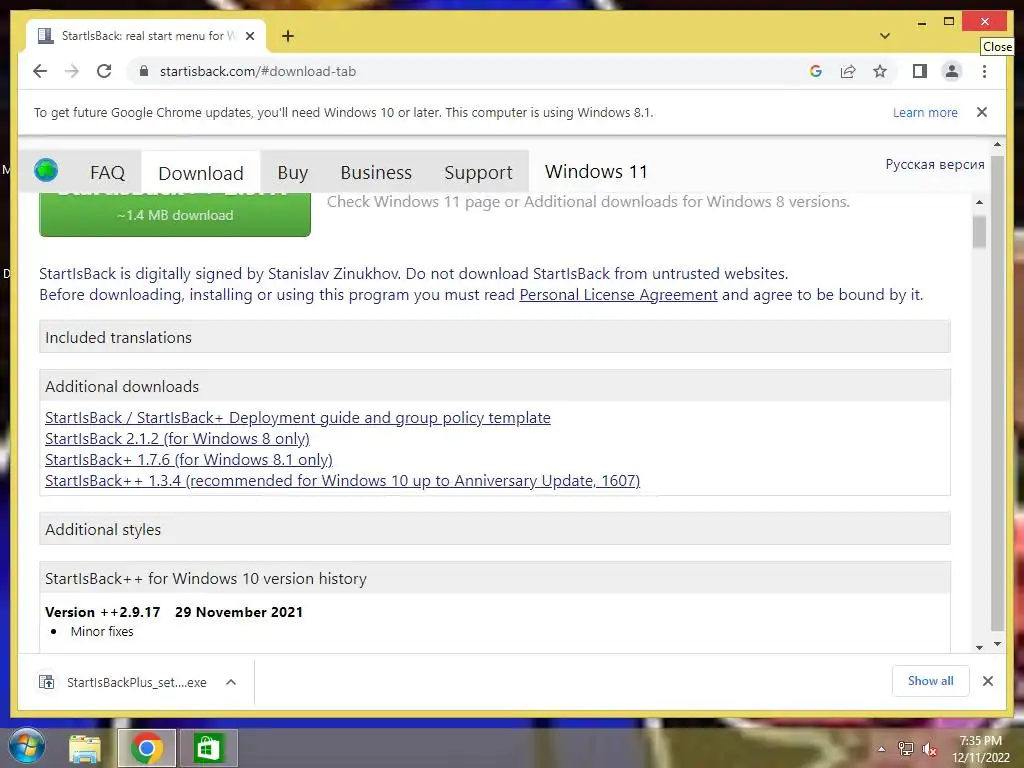Click the lock site info icon

(144, 71)
